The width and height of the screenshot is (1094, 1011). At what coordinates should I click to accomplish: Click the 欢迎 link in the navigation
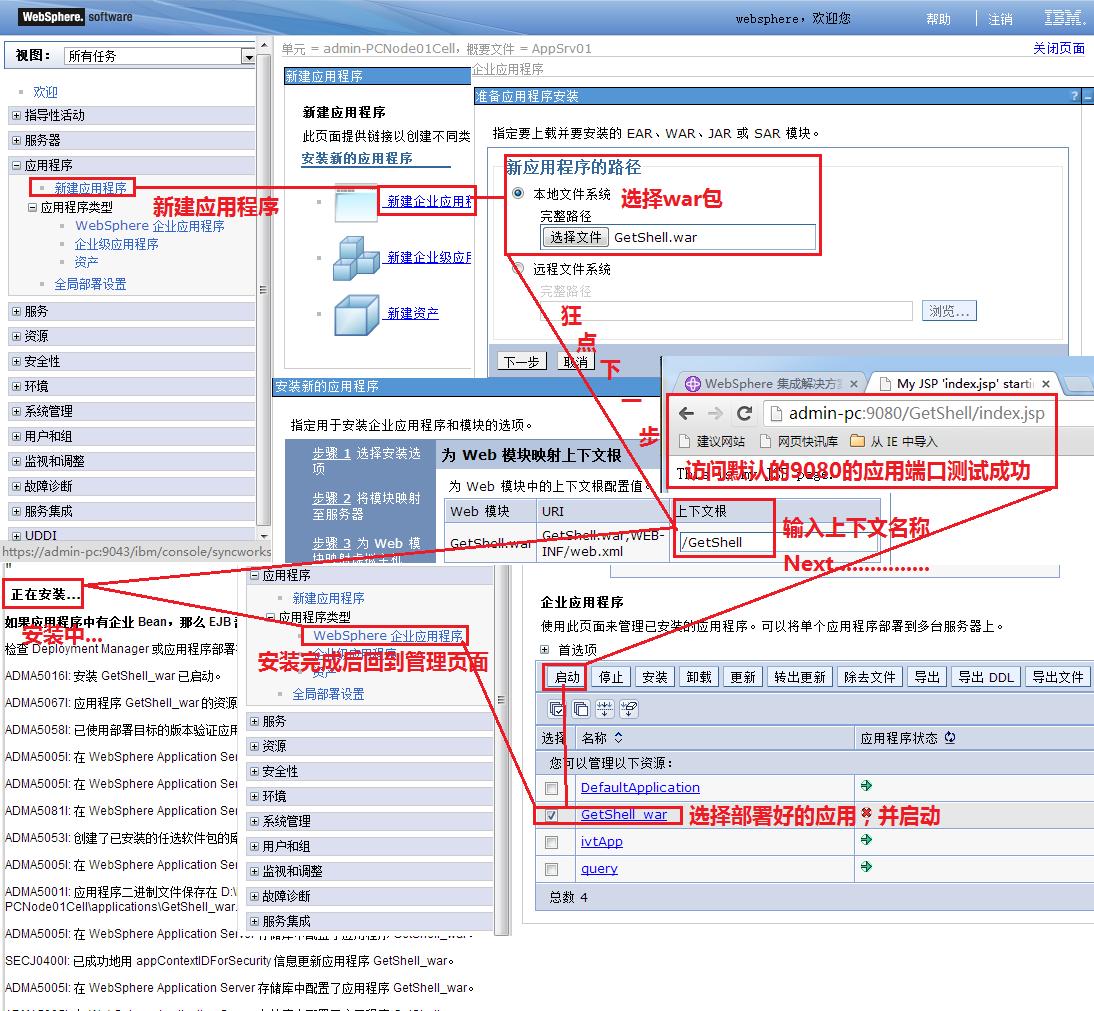[45, 92]
